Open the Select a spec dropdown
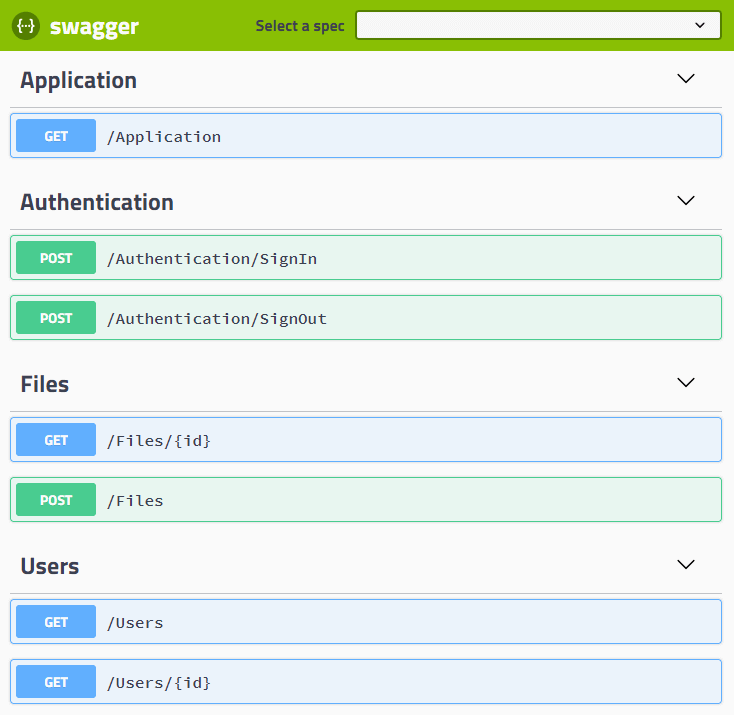Screen dimensions: 734x715 pyautogui.click(x=538, y=25)
